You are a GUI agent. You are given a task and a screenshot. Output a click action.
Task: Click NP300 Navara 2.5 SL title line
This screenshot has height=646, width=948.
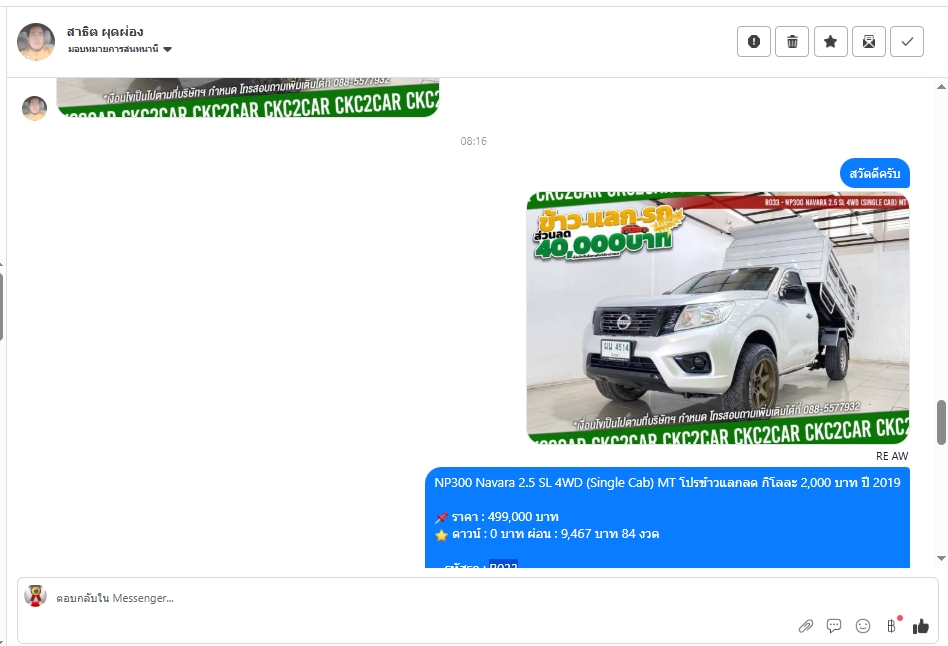click(x=667, y=483)
